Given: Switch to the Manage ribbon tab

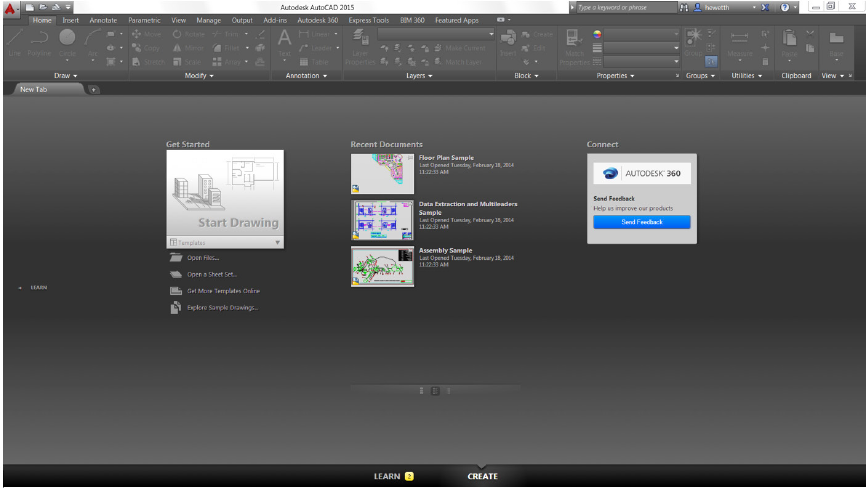Looking at the screenshot, I should pyautogui.click(x=208, y=20).
